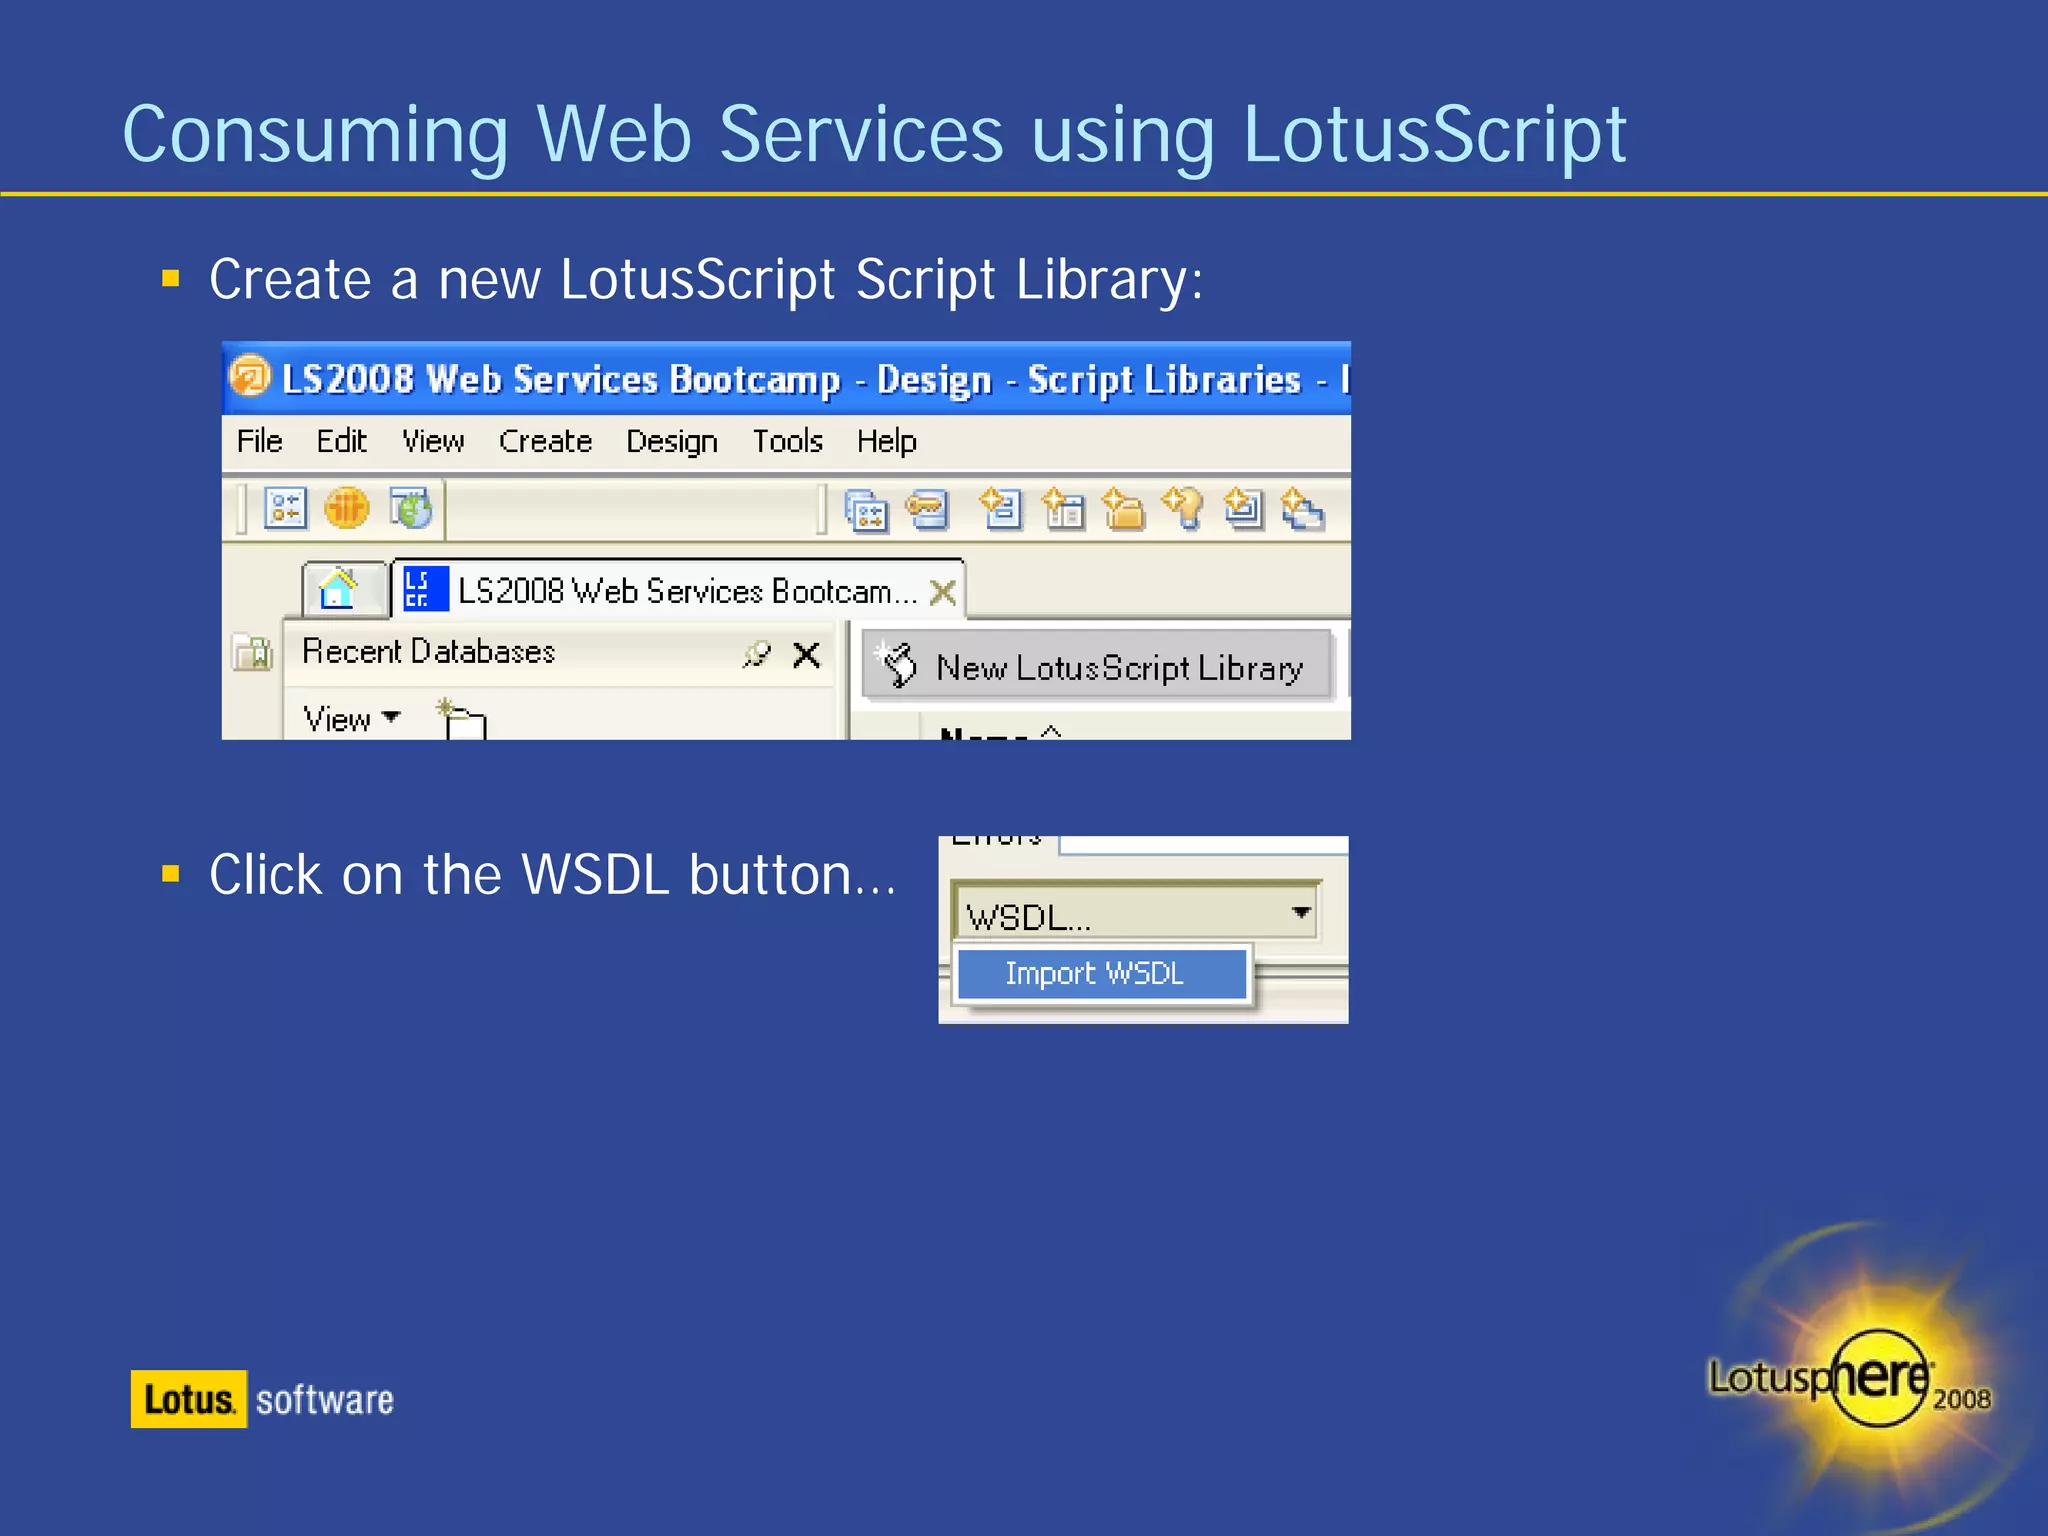Click the orange globe toolbar icon
The width and height of the screenshot is (2048, 1536).
[347, 508]
